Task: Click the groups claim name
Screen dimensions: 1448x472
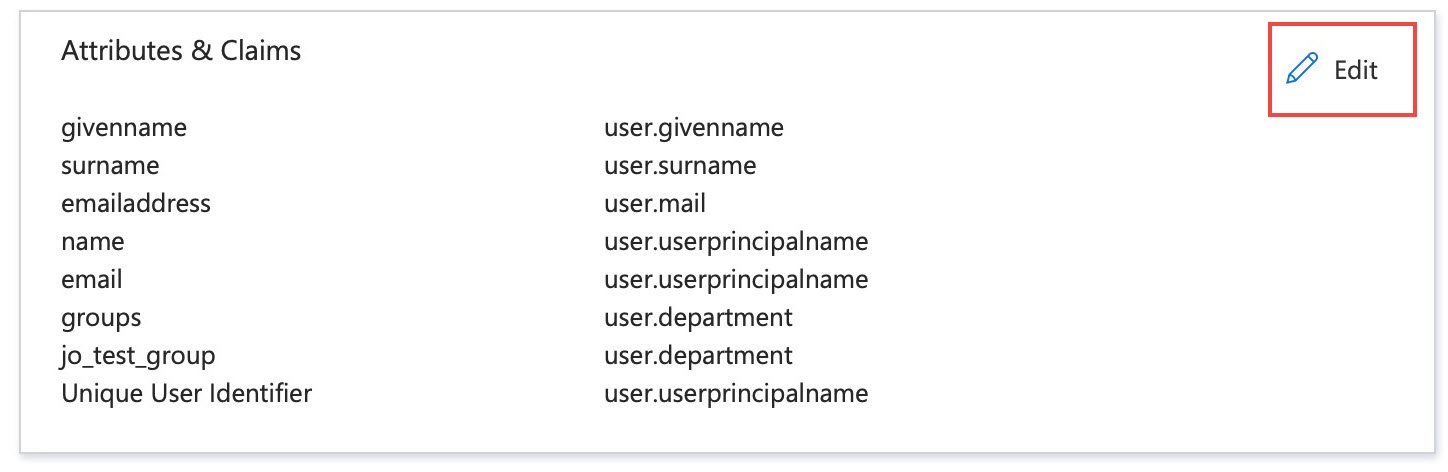Action: point(101,318)
